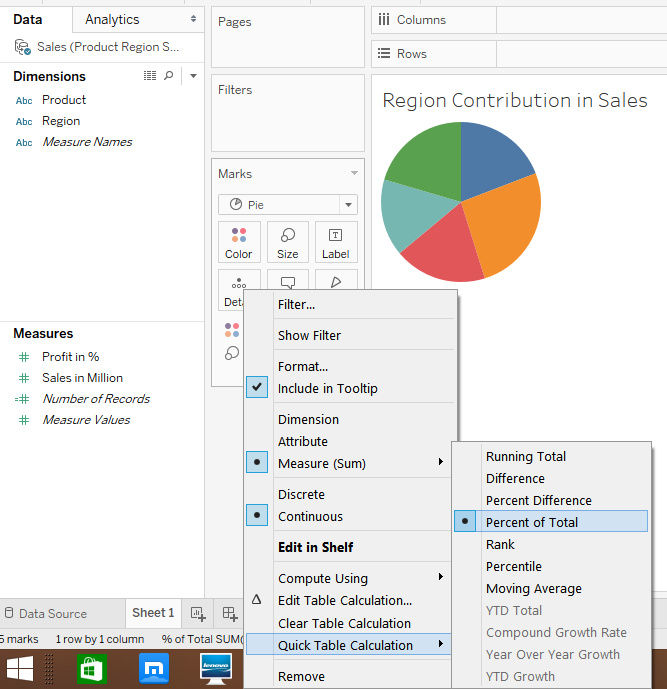Image resolution: width=667 pixels, height=689 pixels.
Task: Click the number icon beside Measure Values
Action: tap(24, 421)
